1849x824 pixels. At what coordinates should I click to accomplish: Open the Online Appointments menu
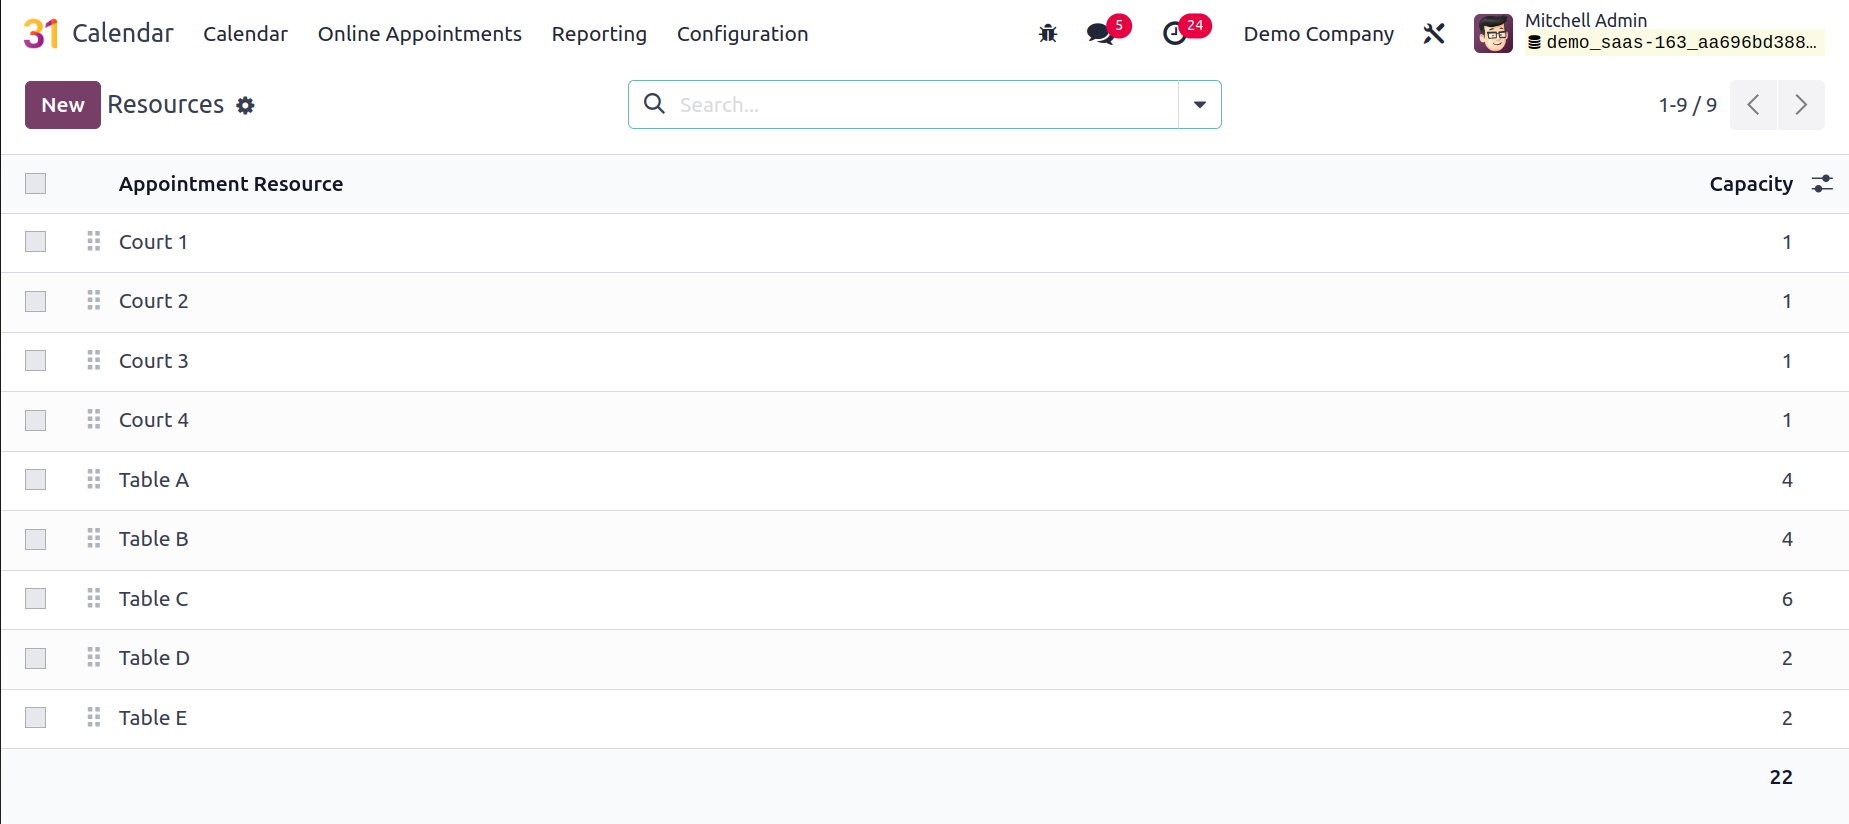pyautogui.click(x=420, y=34)
